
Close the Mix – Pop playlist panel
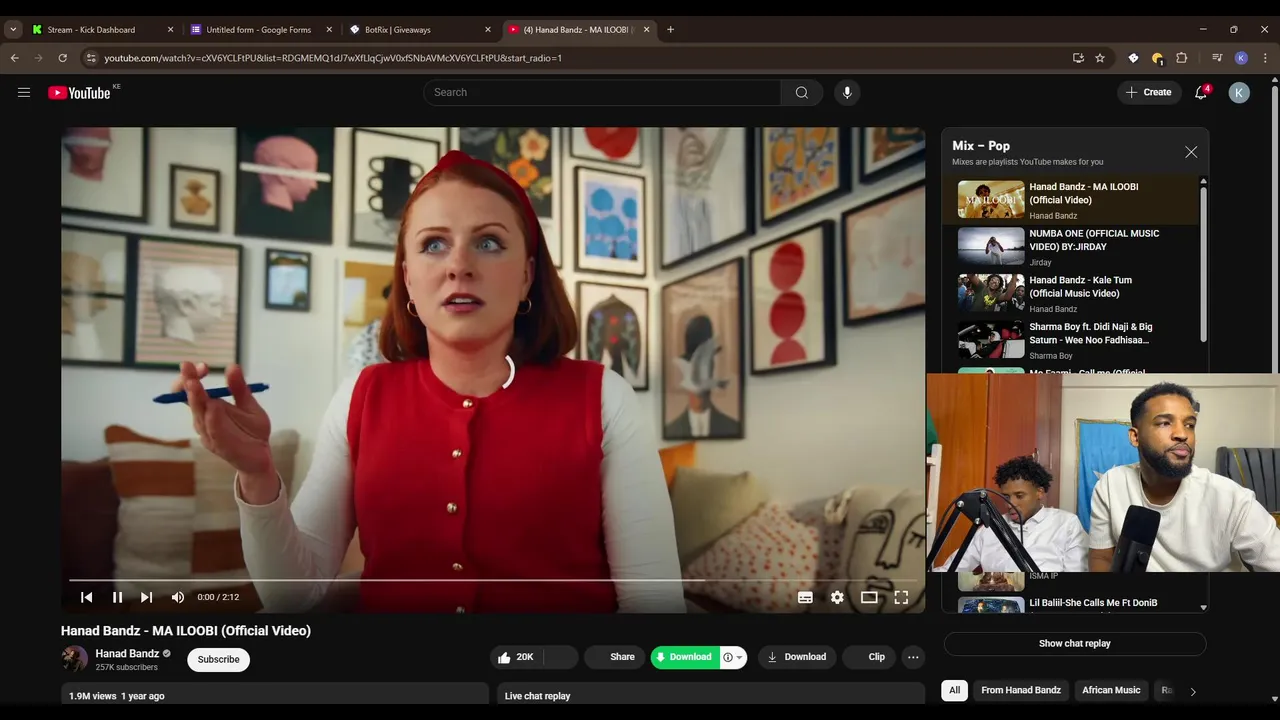click(x=1191, y=152)
